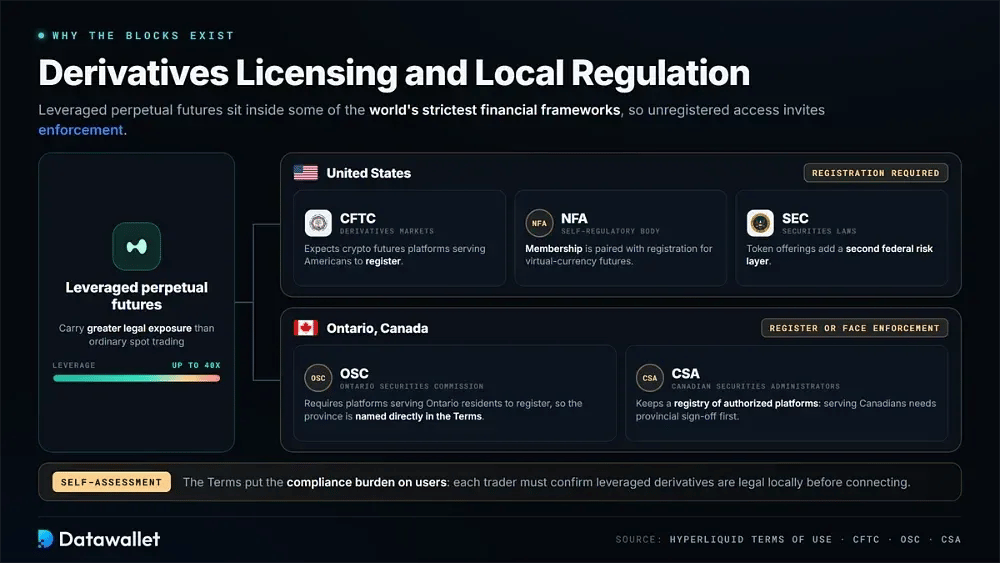Click the Leveraged perpetual futures card heading
1000x563 pixels.
pos(136,296)
